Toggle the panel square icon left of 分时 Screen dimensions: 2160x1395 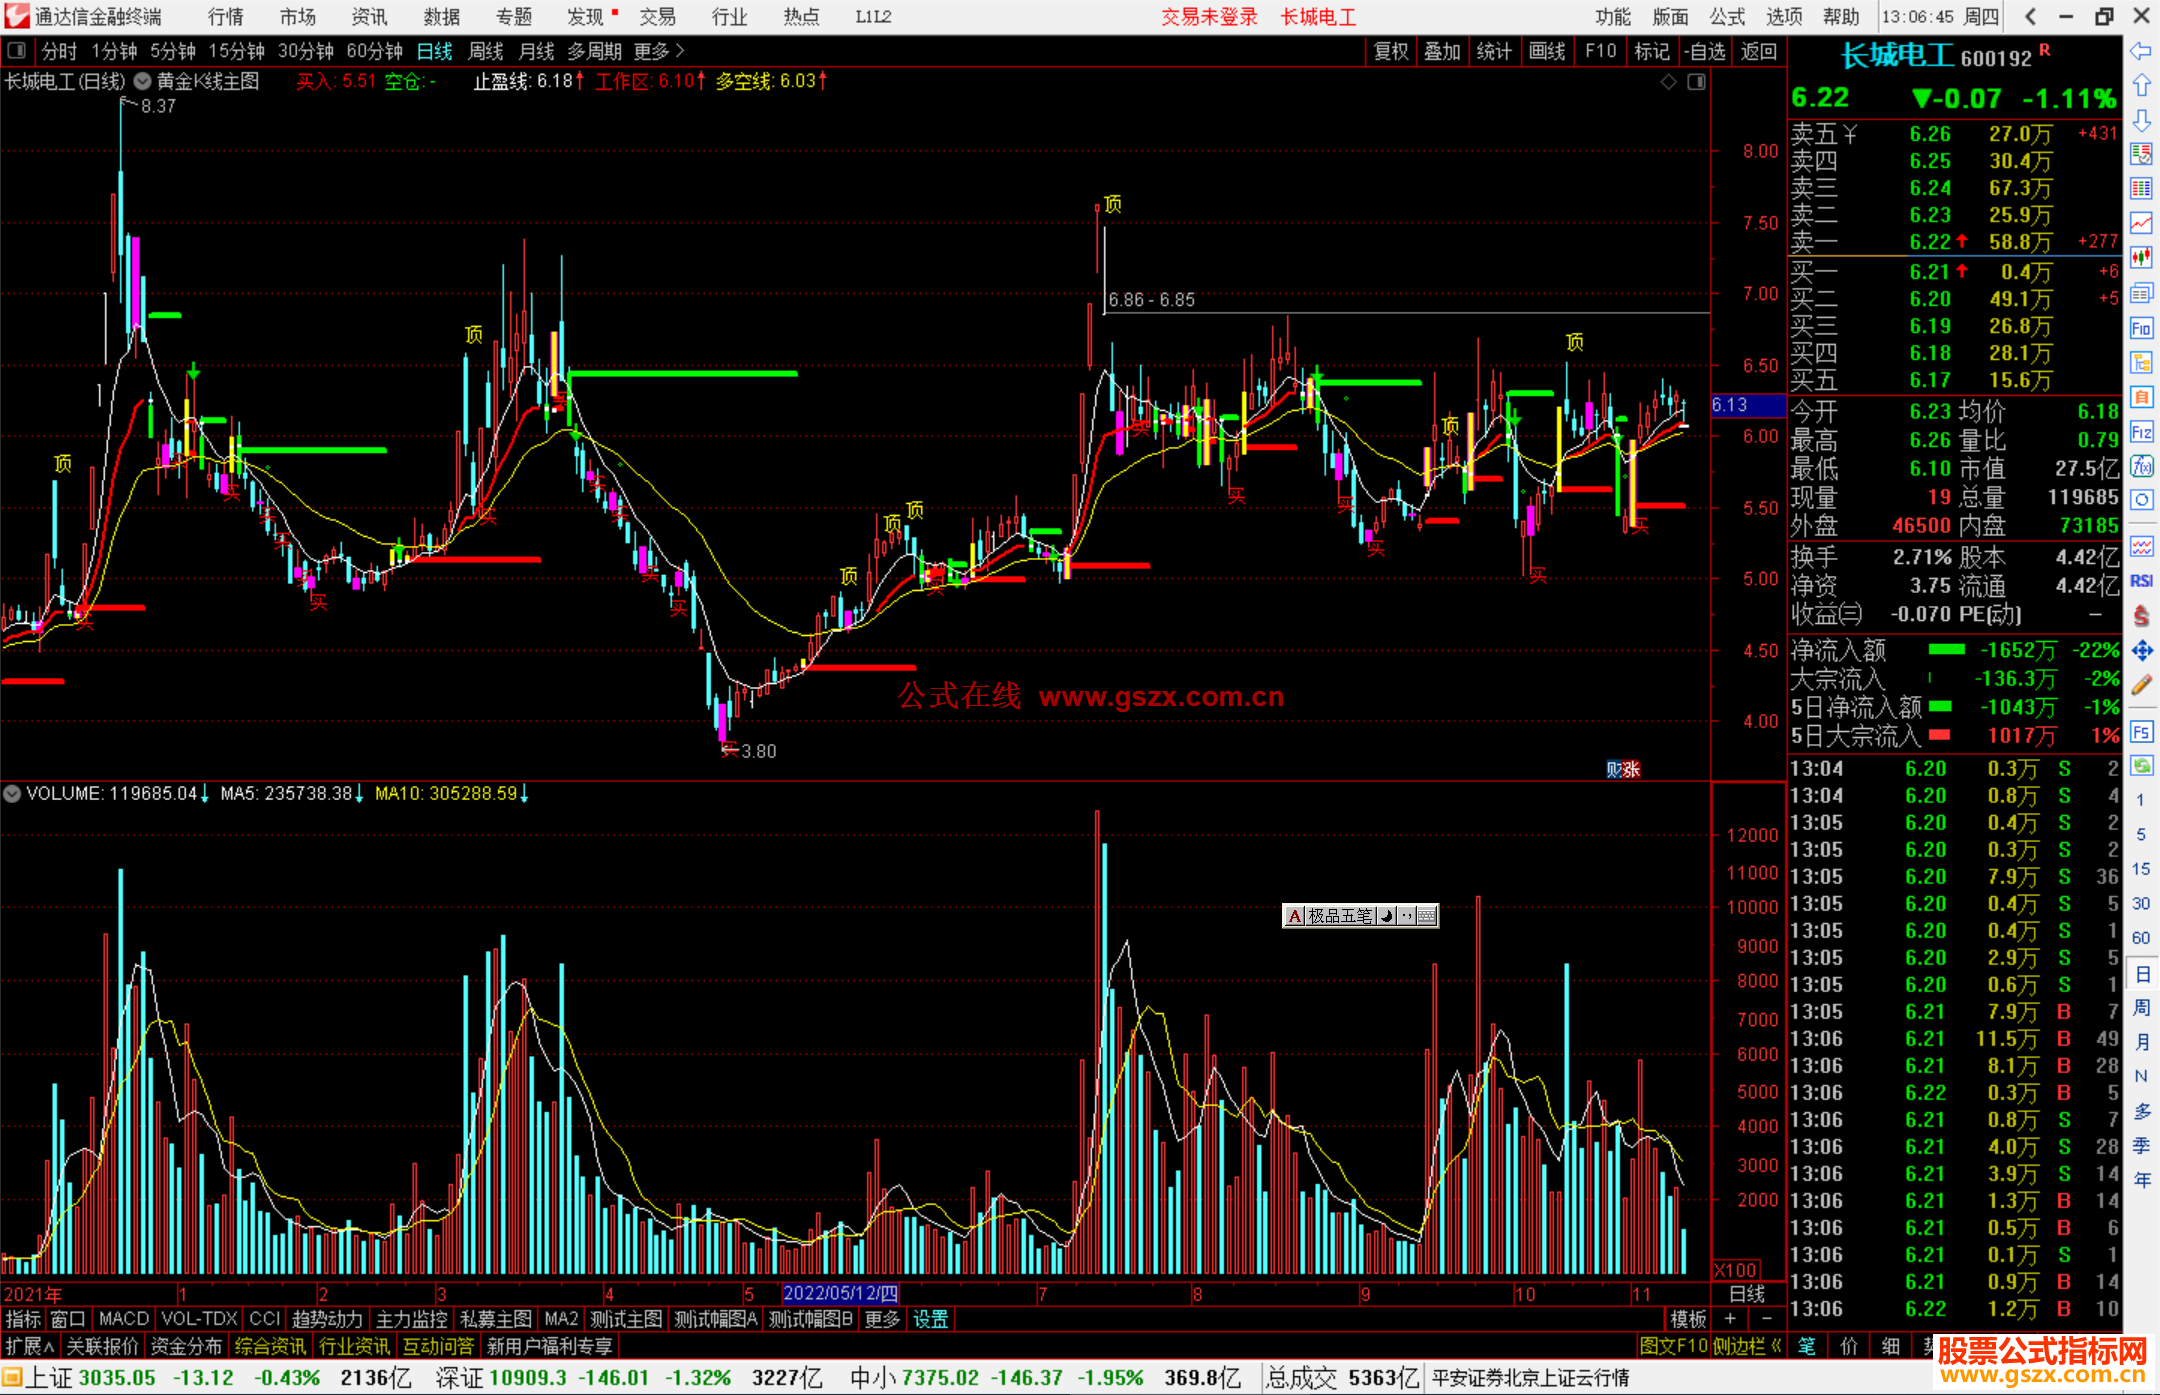pyautogui.click(x=17, y=50)
